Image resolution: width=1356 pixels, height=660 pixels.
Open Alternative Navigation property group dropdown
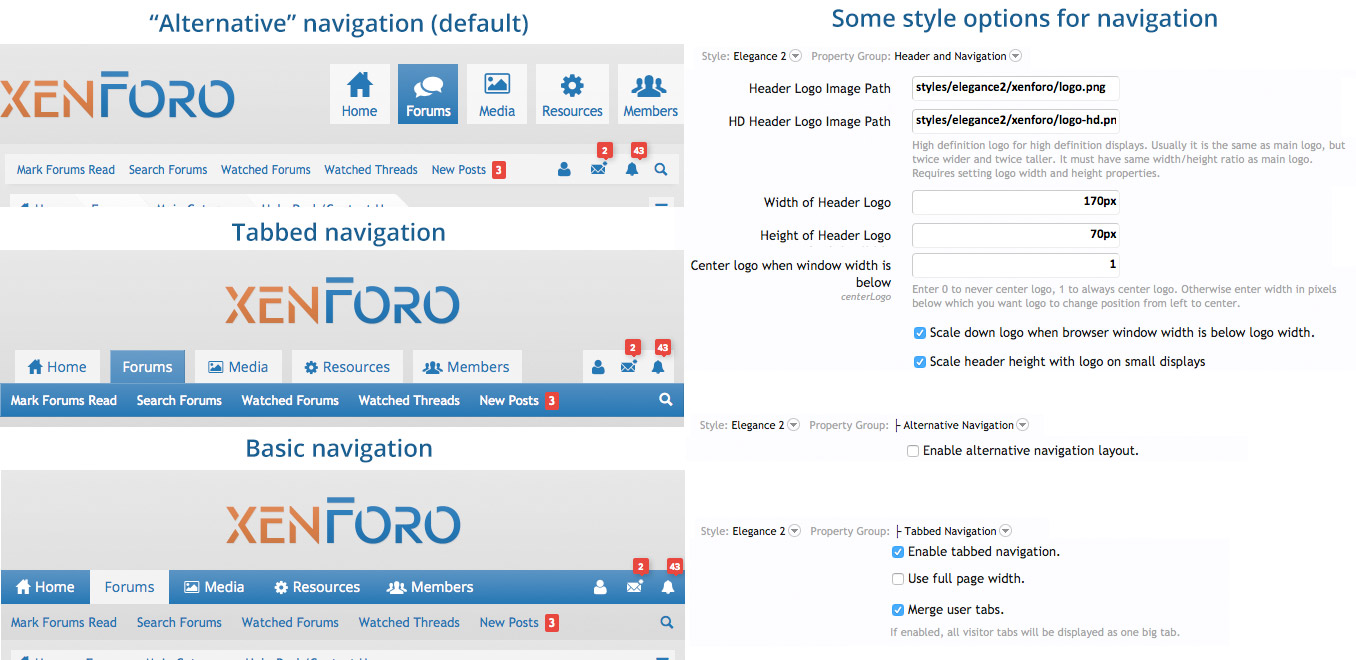point(1021,425)
